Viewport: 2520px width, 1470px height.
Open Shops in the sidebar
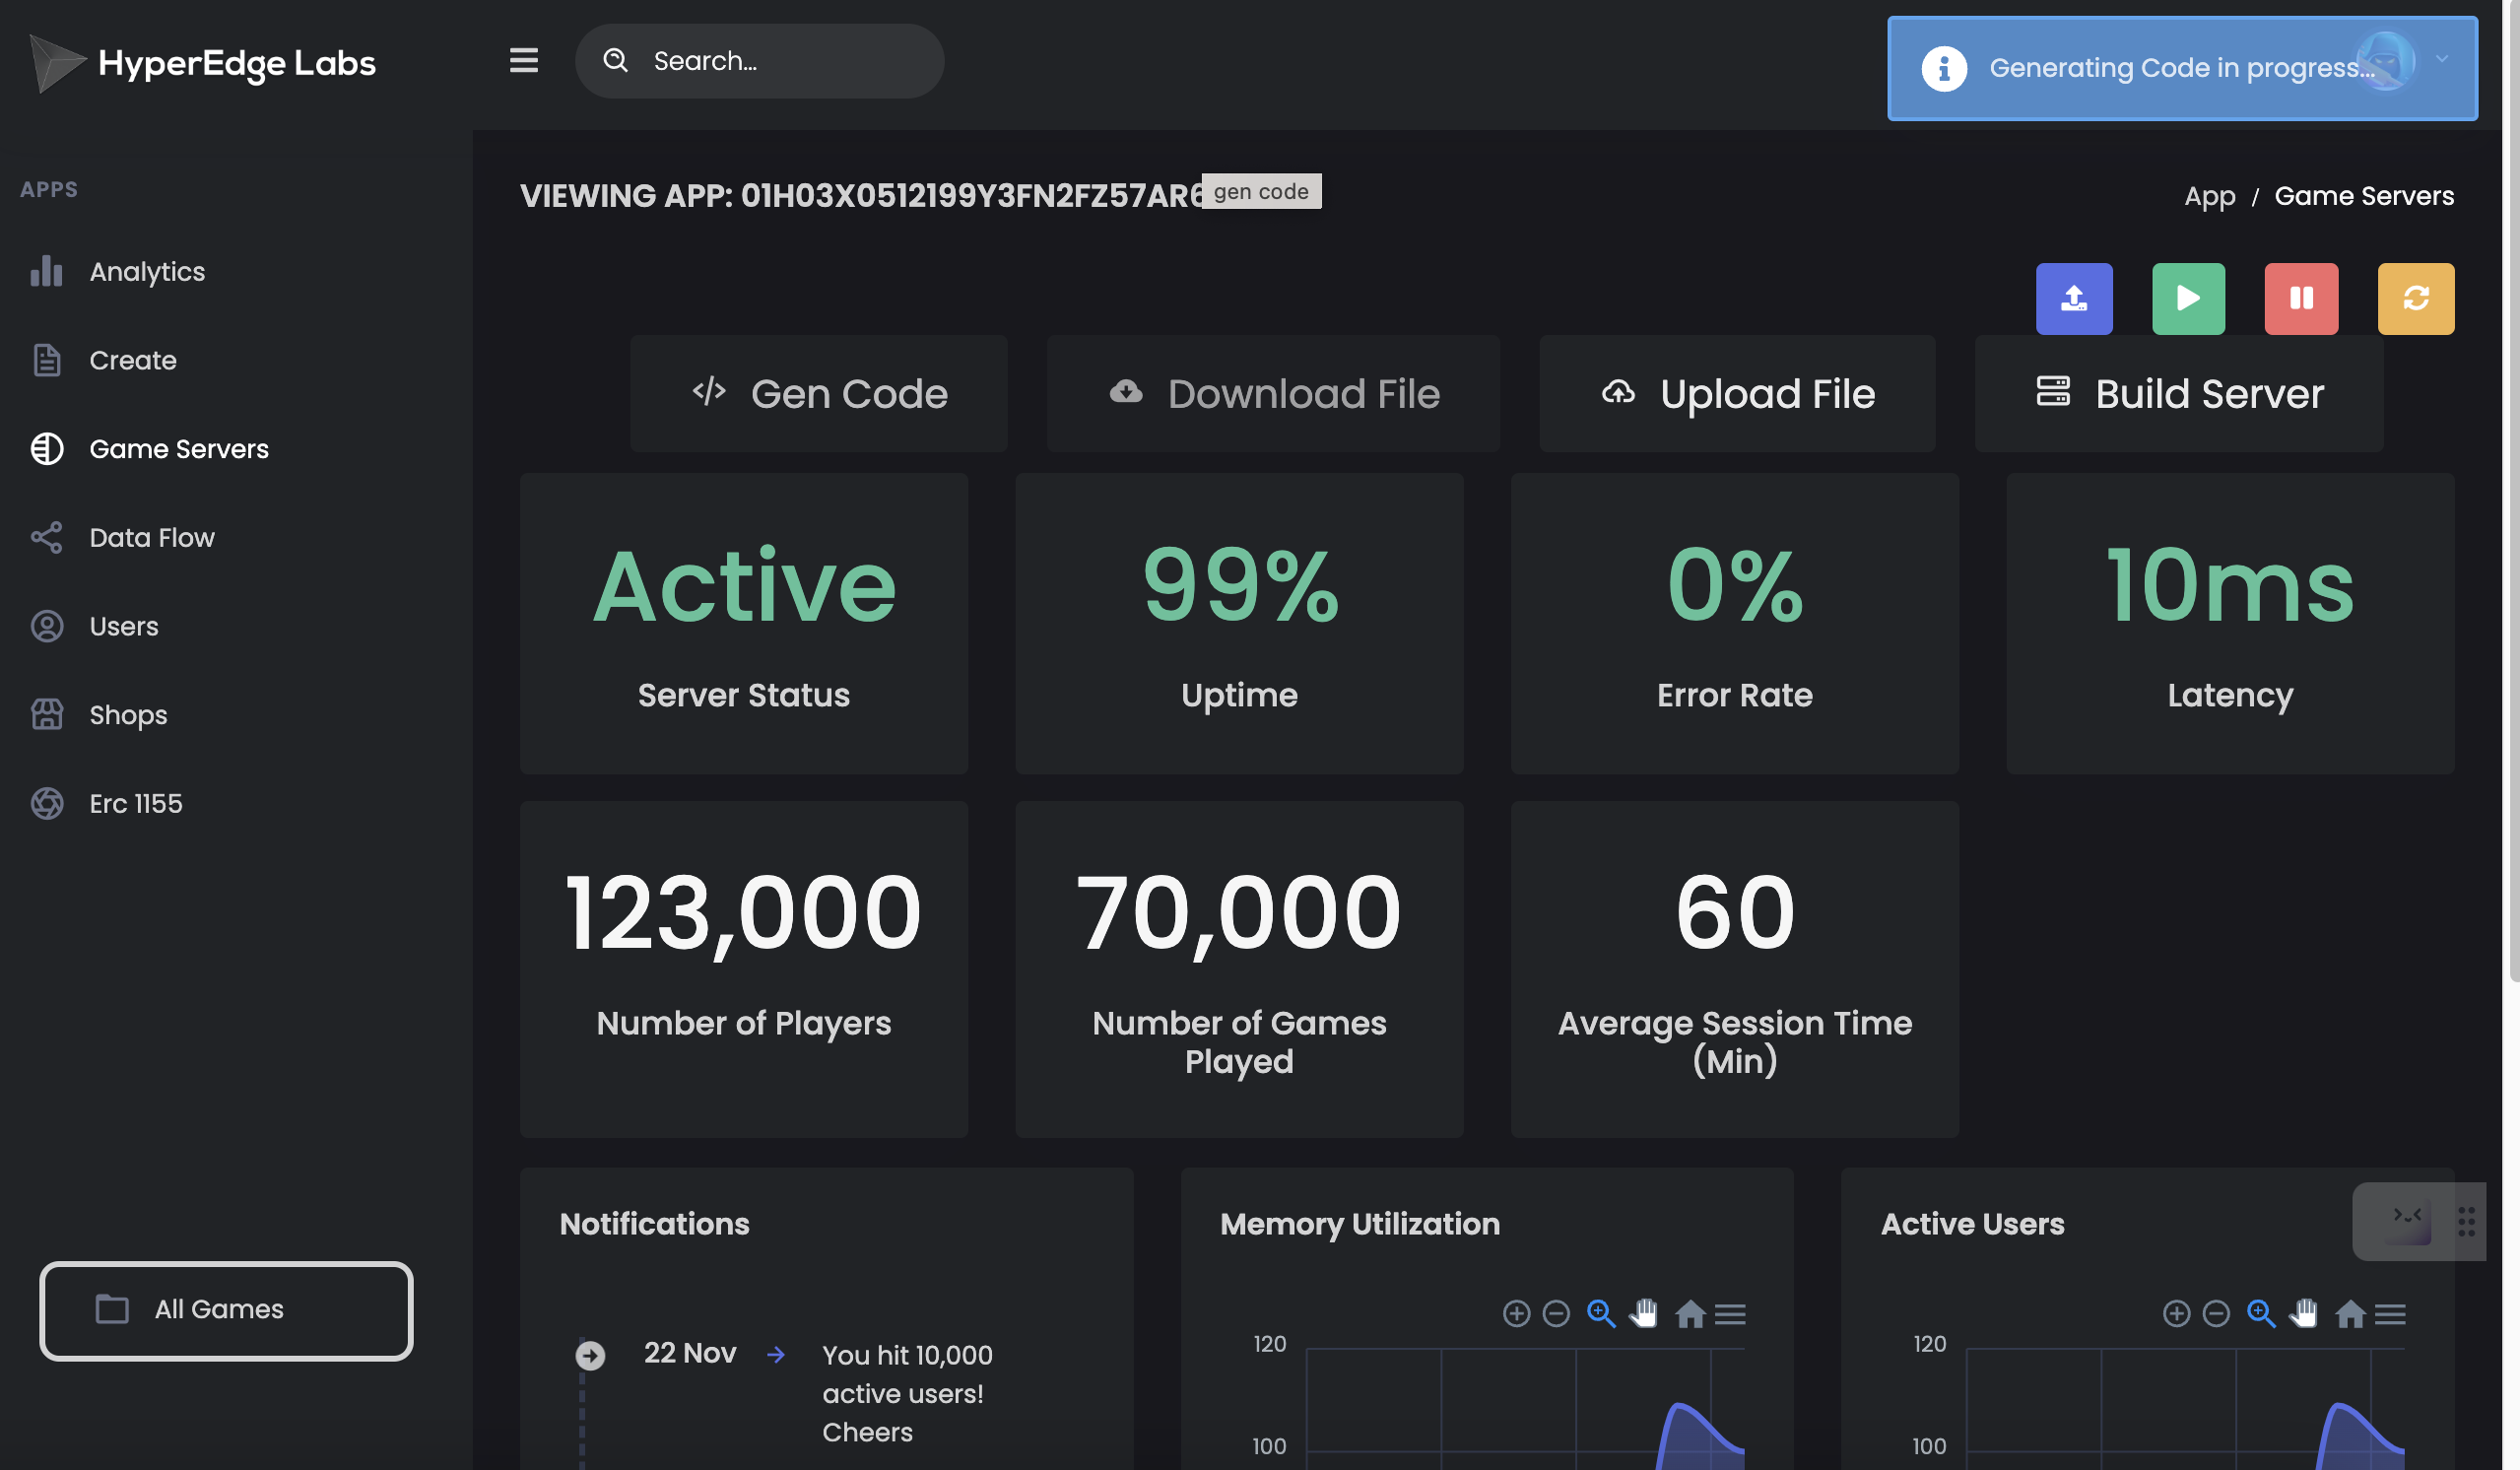click(x=128, y=714)
